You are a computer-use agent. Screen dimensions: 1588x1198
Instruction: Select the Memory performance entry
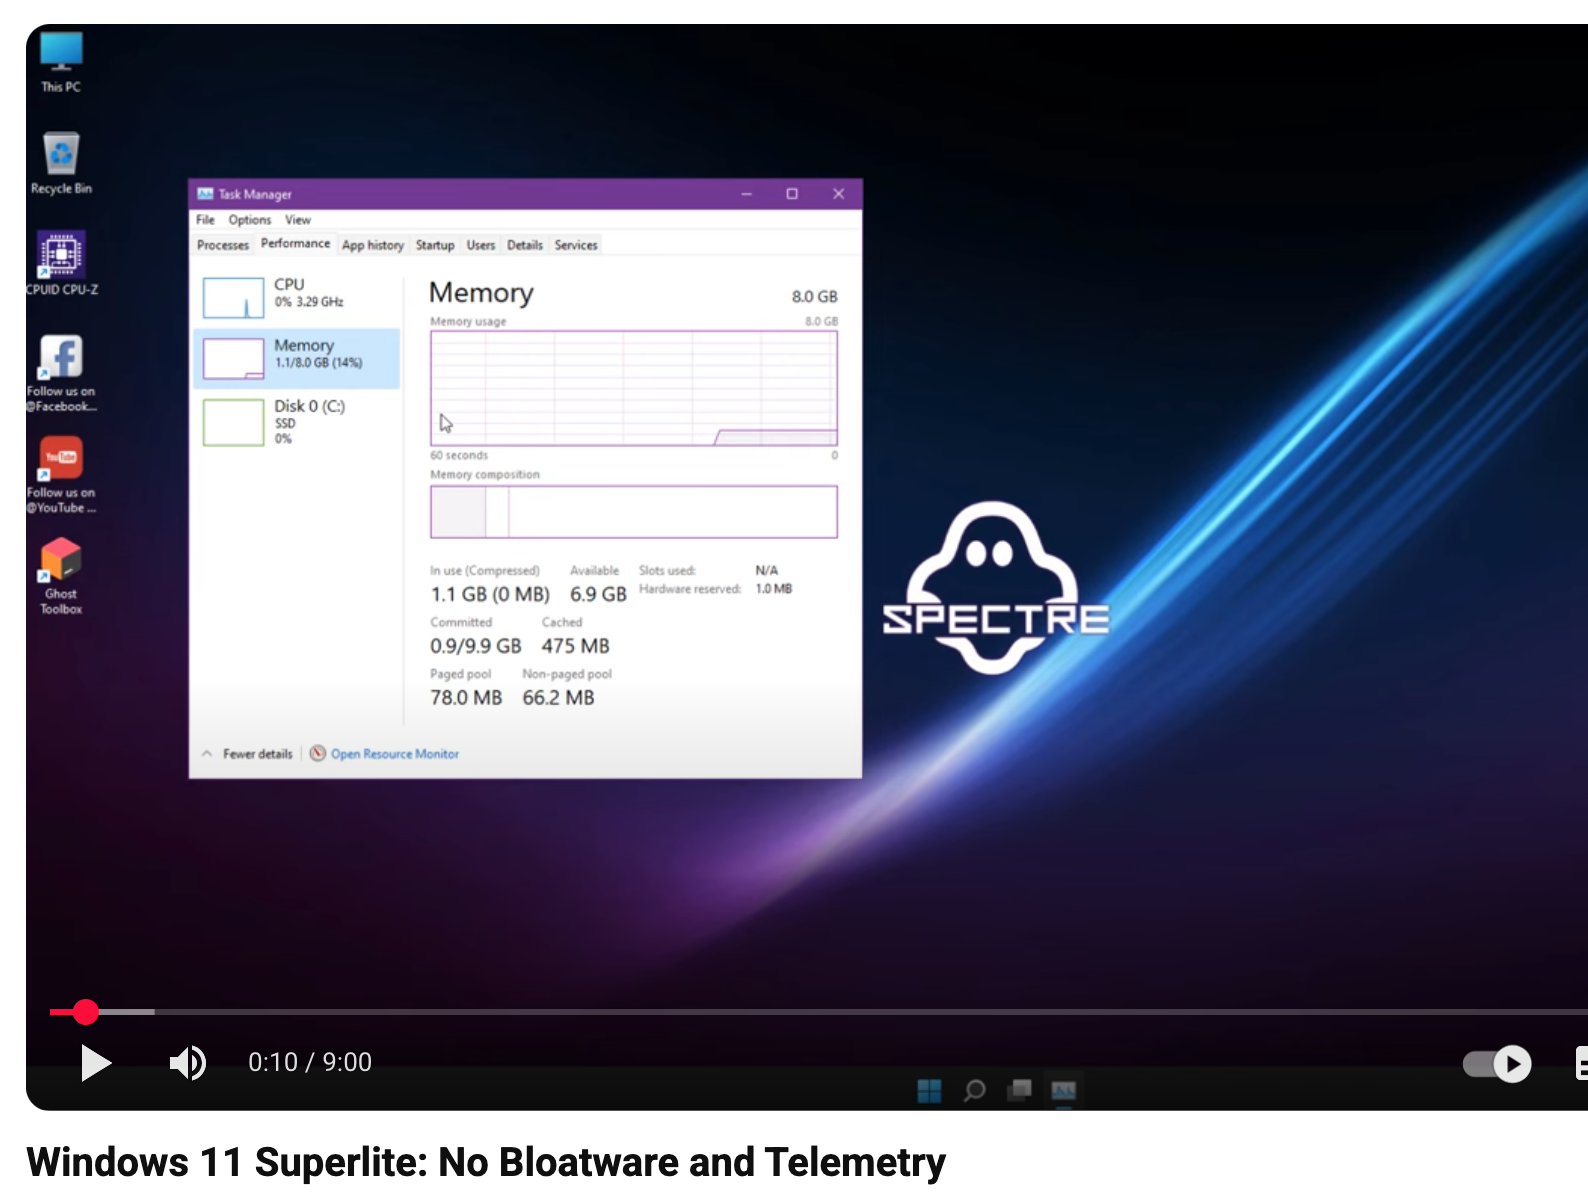coord(297,358)
